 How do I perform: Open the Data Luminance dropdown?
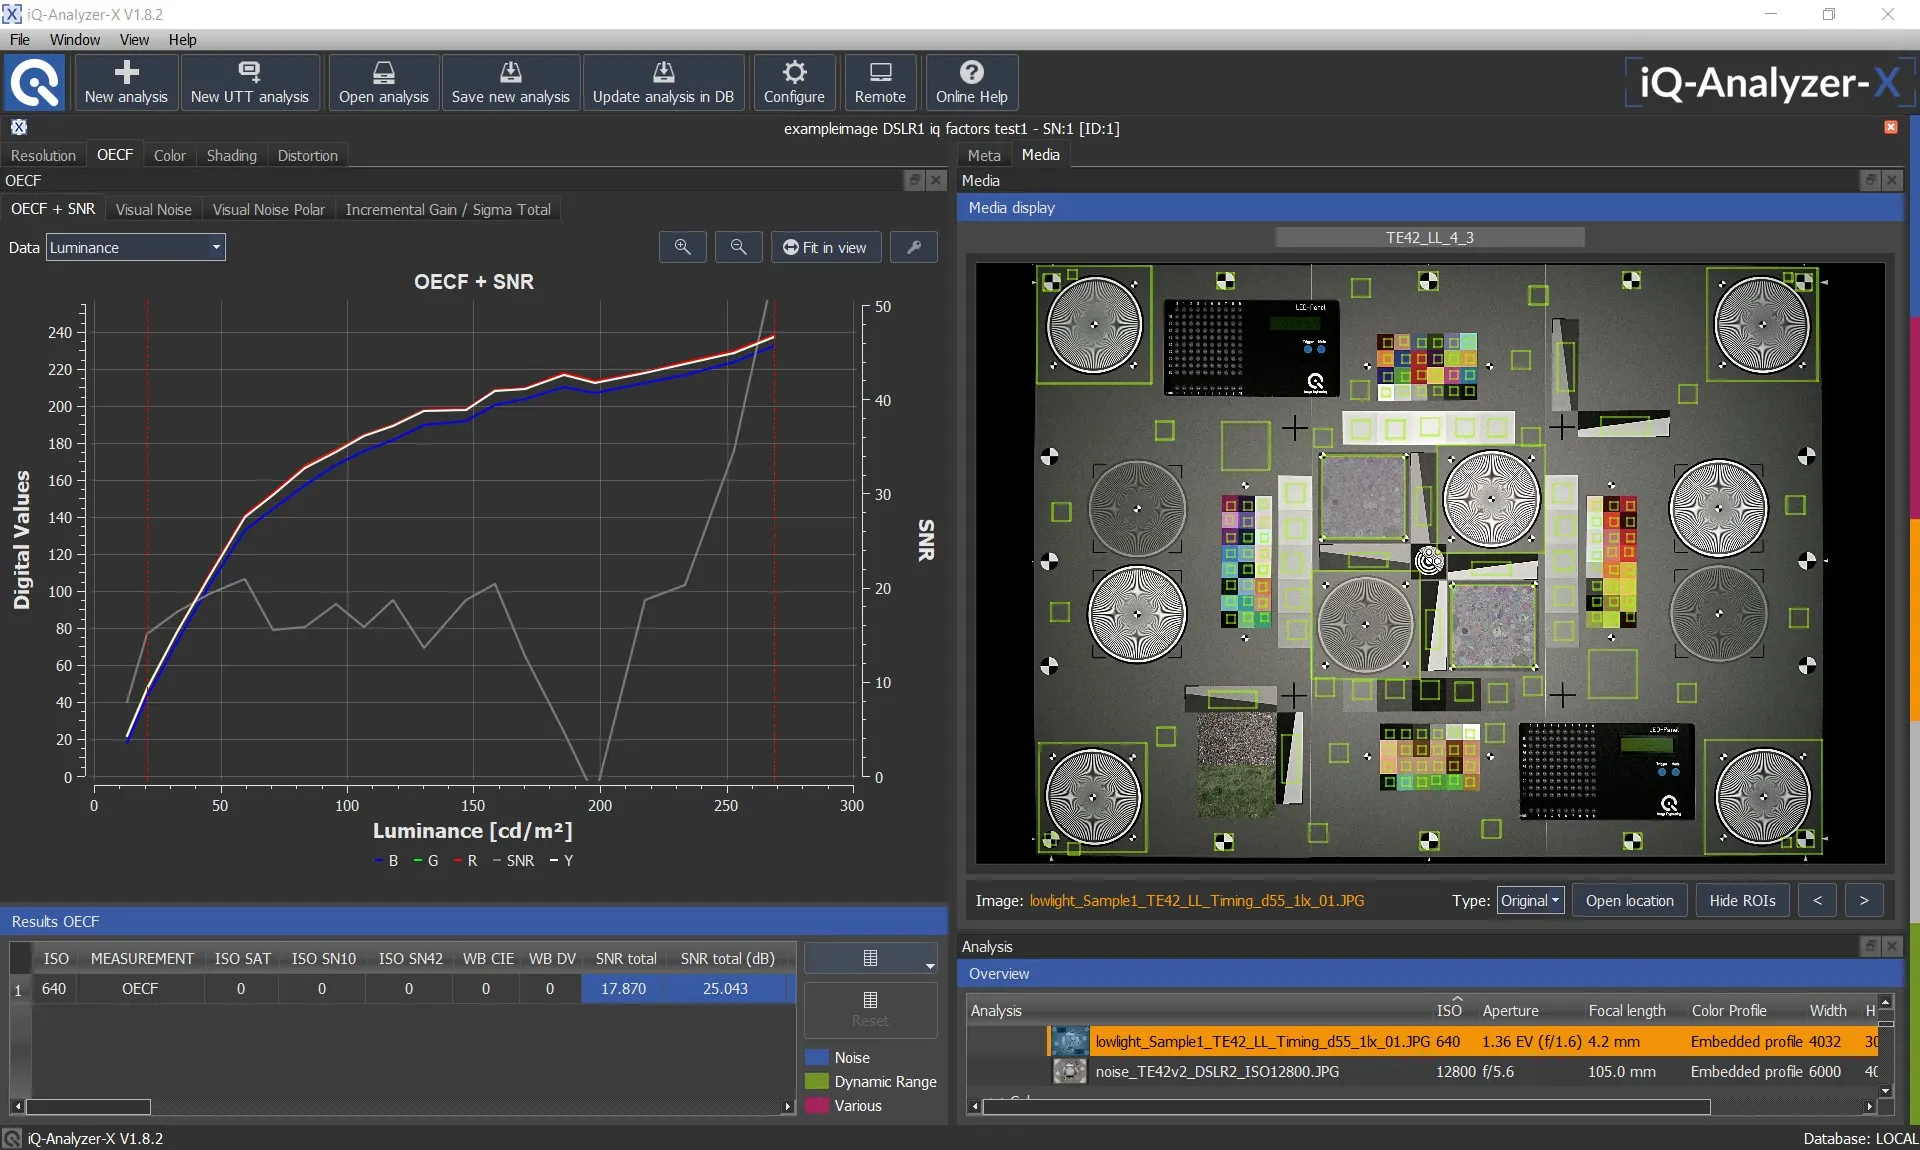click(136, 247)
